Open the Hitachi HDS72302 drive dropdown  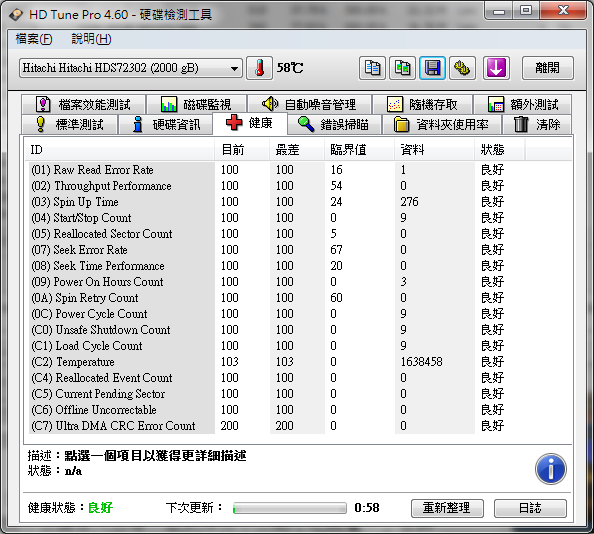131,68
